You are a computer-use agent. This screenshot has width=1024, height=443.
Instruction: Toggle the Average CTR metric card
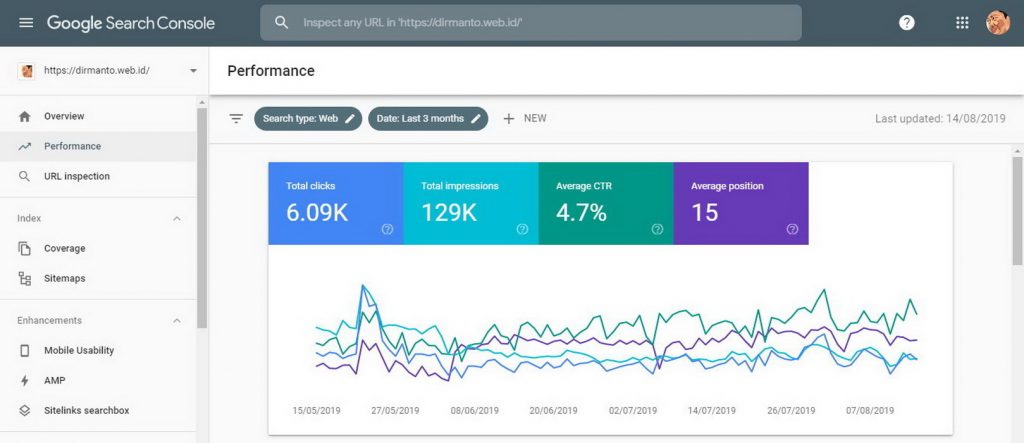click(606, 203)
